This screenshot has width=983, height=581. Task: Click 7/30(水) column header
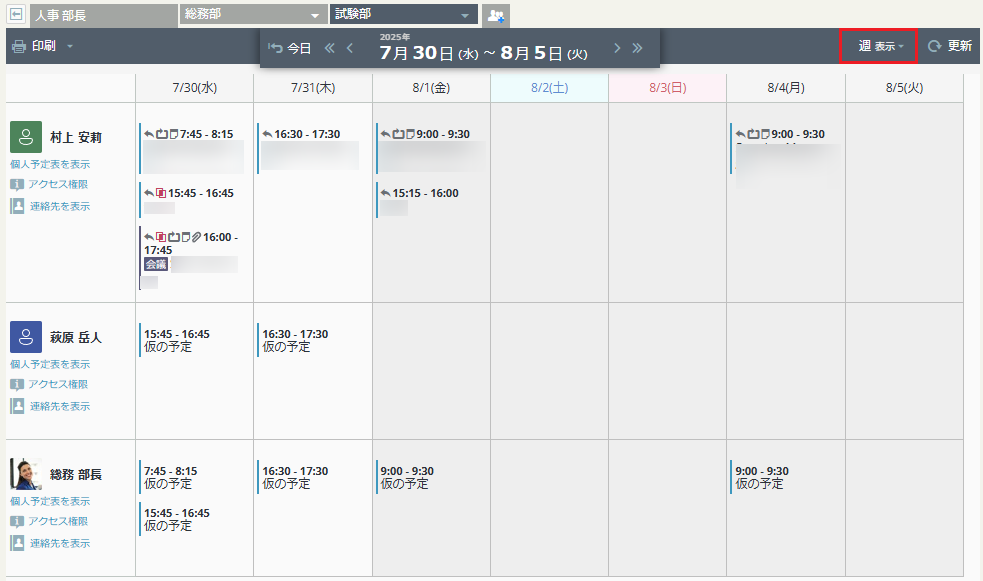[x=194, y=88]
